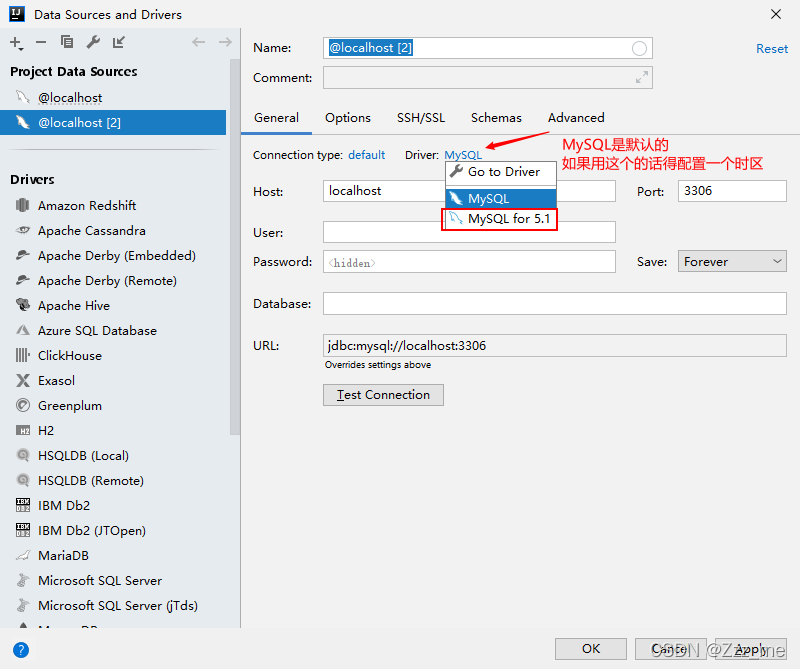Viewport: 800px width, 669px height.
Task: Switch to the Options tab
Action: [x=348, y=118]
